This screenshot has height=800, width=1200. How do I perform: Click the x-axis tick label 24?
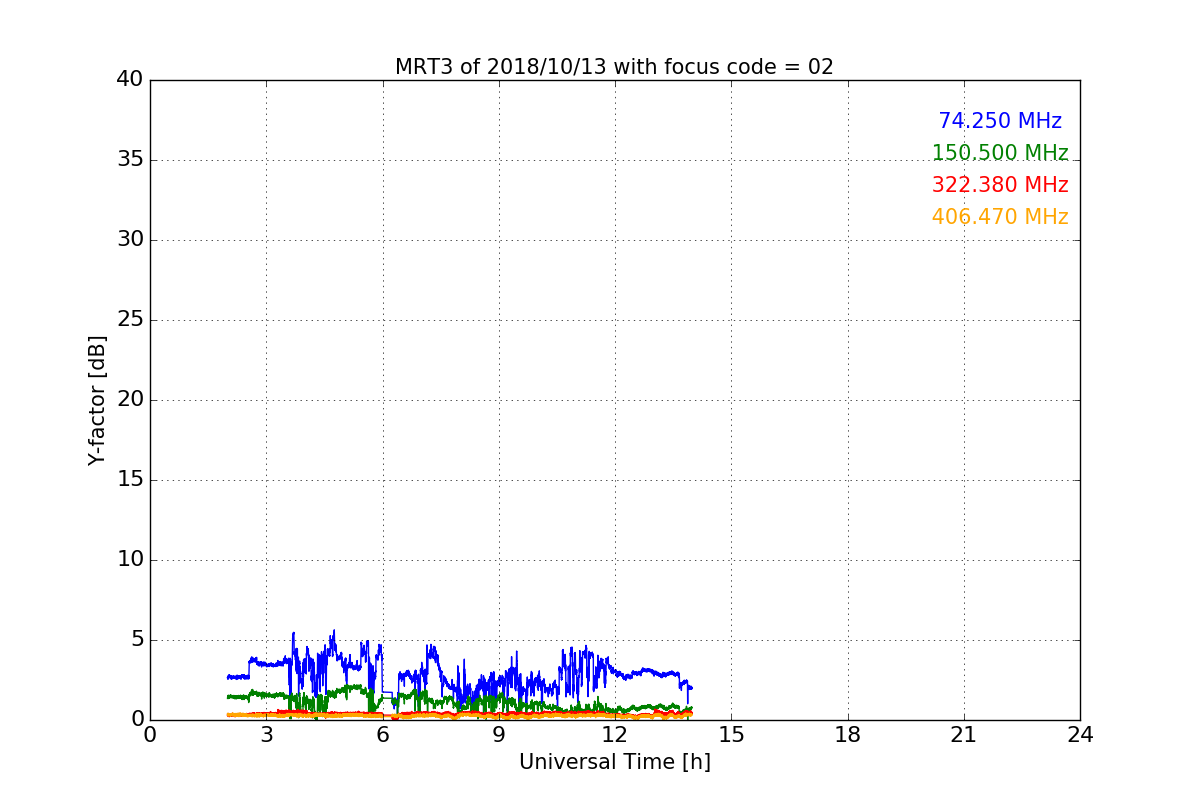tap(1080, 735)
